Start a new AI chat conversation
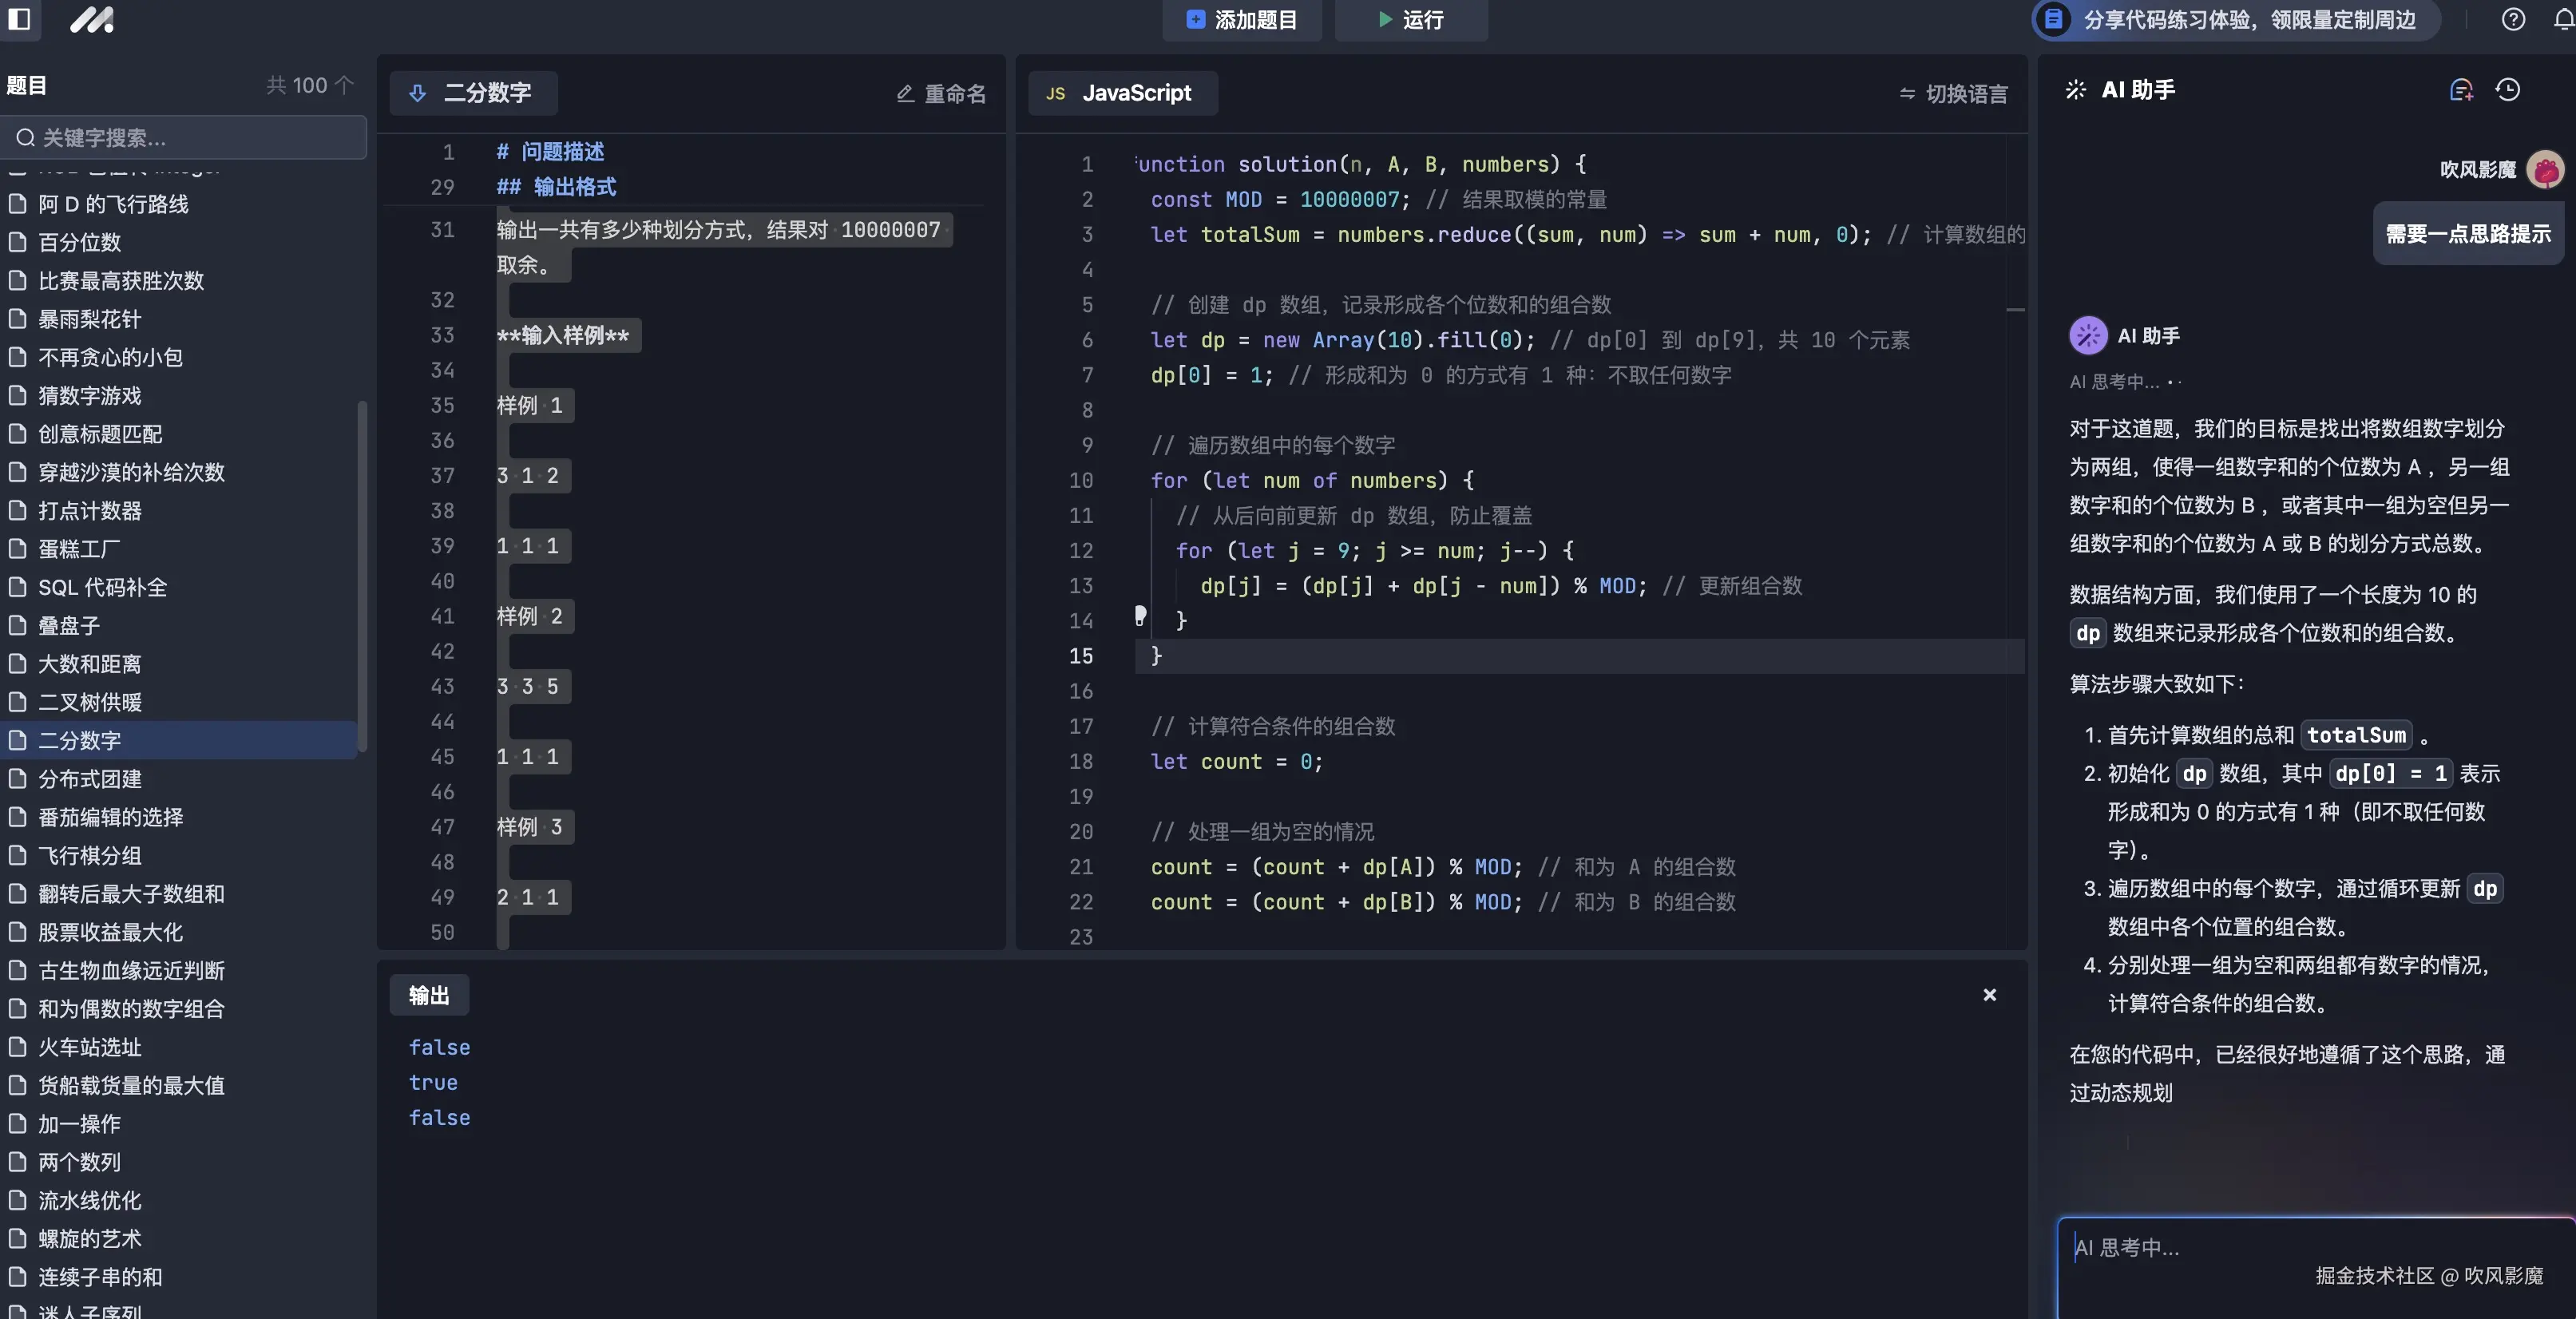2576x1319 pixels. [x=2462, y=89]
